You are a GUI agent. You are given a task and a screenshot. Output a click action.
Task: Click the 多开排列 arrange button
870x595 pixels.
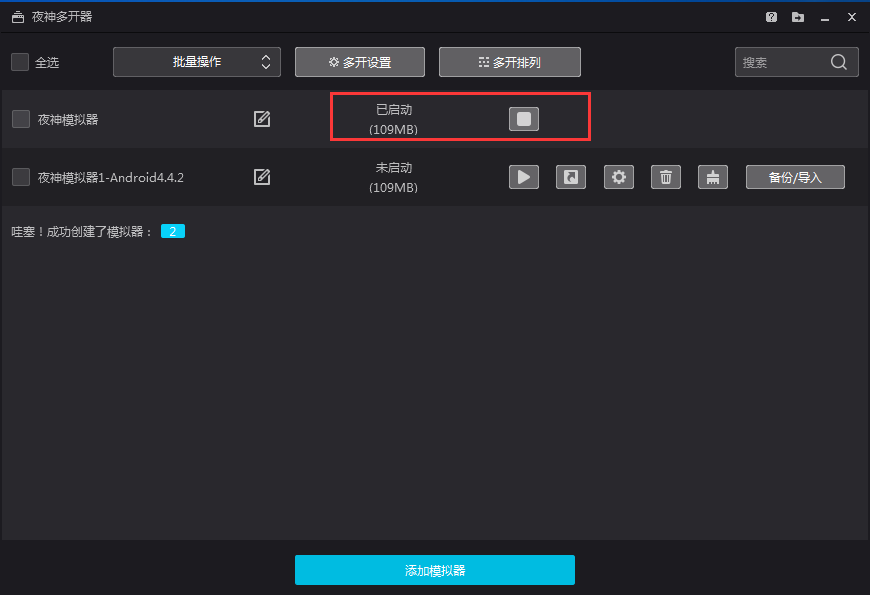coord(510,62)
